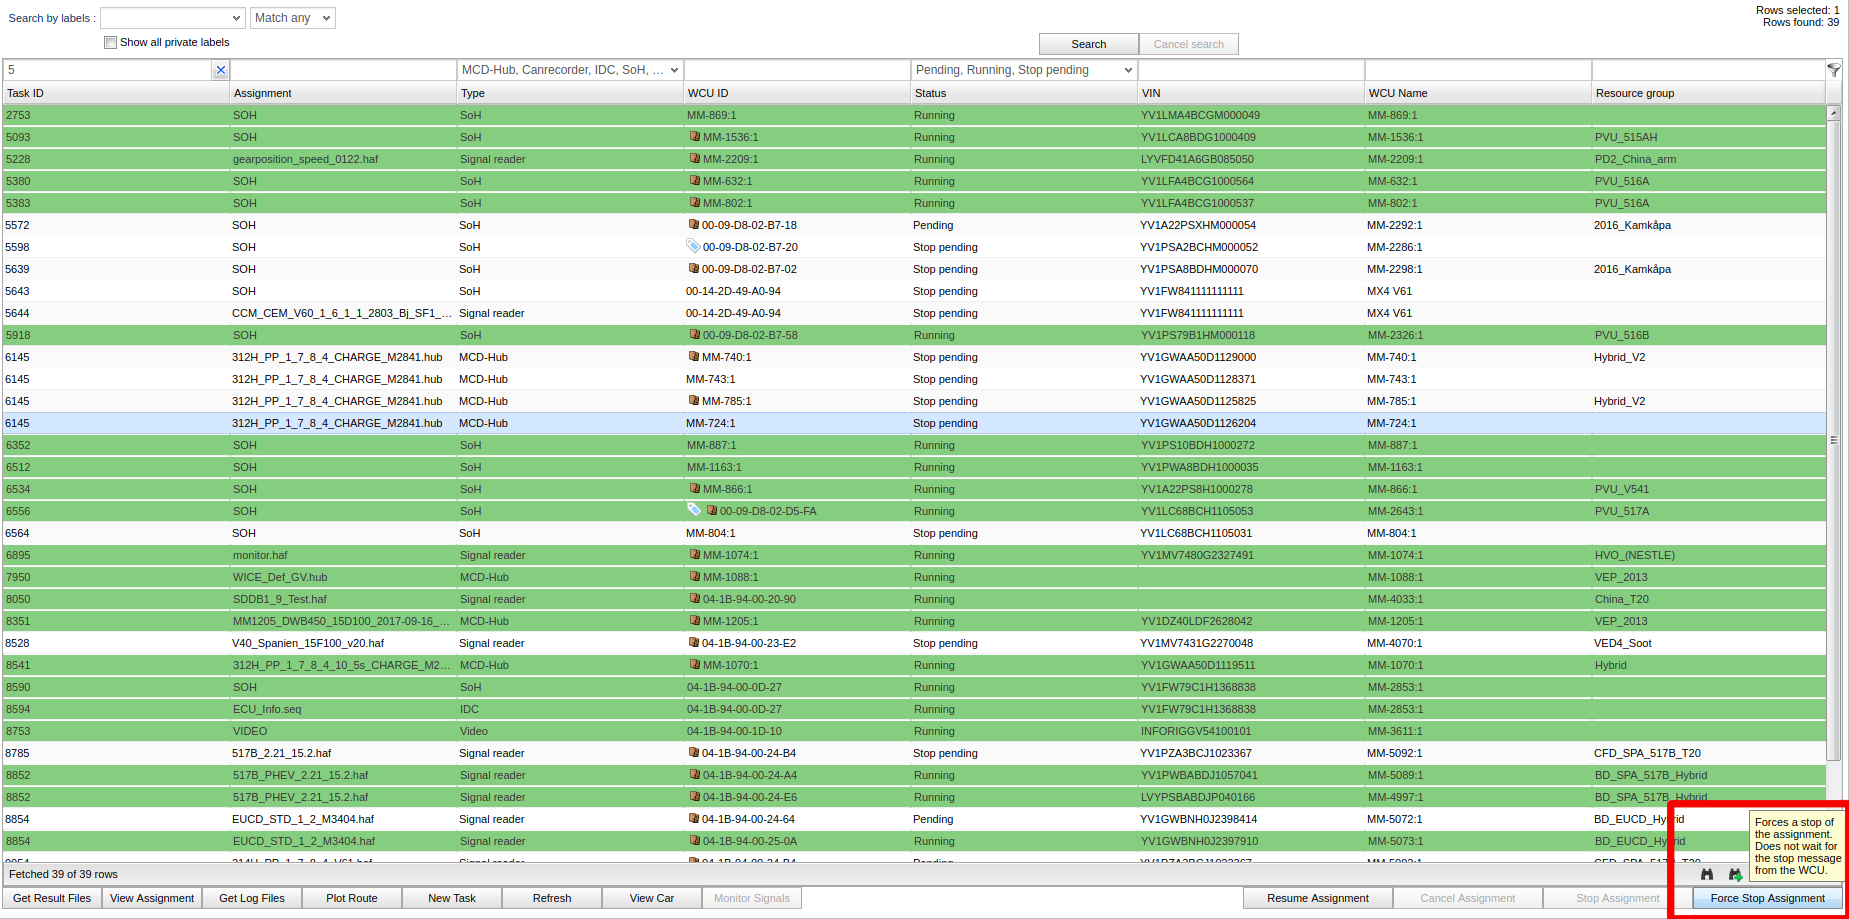Click into the VIN filter field
Image resolution: width=1849 pixels, height=919 pixels.
tap(1250, 70)
